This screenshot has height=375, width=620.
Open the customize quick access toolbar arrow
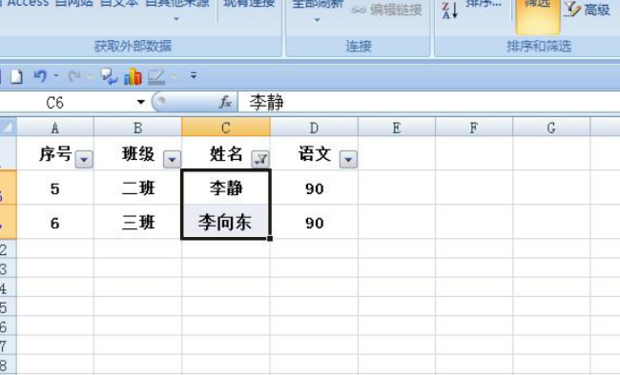point(193,75)
